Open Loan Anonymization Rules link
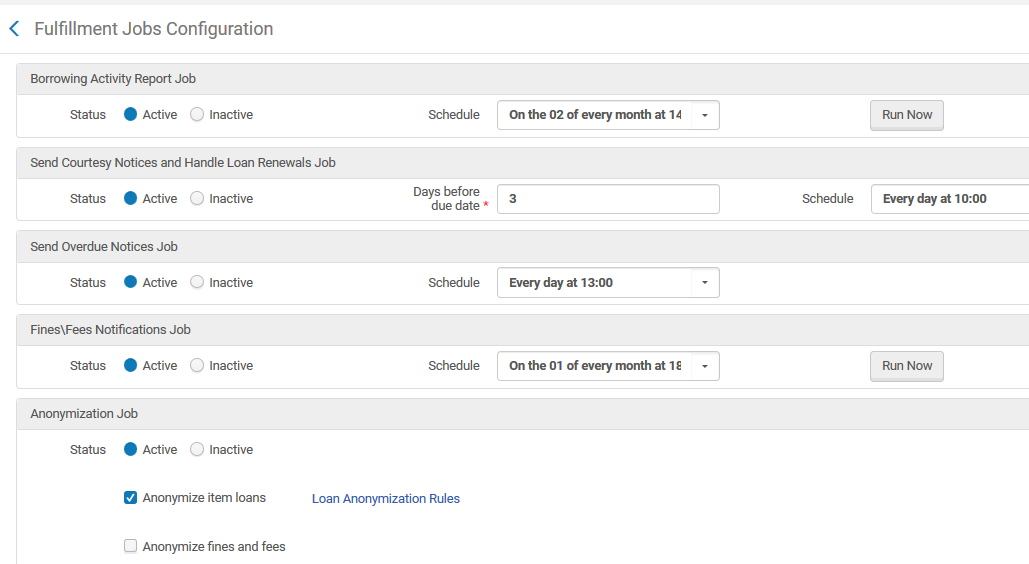 386,499
